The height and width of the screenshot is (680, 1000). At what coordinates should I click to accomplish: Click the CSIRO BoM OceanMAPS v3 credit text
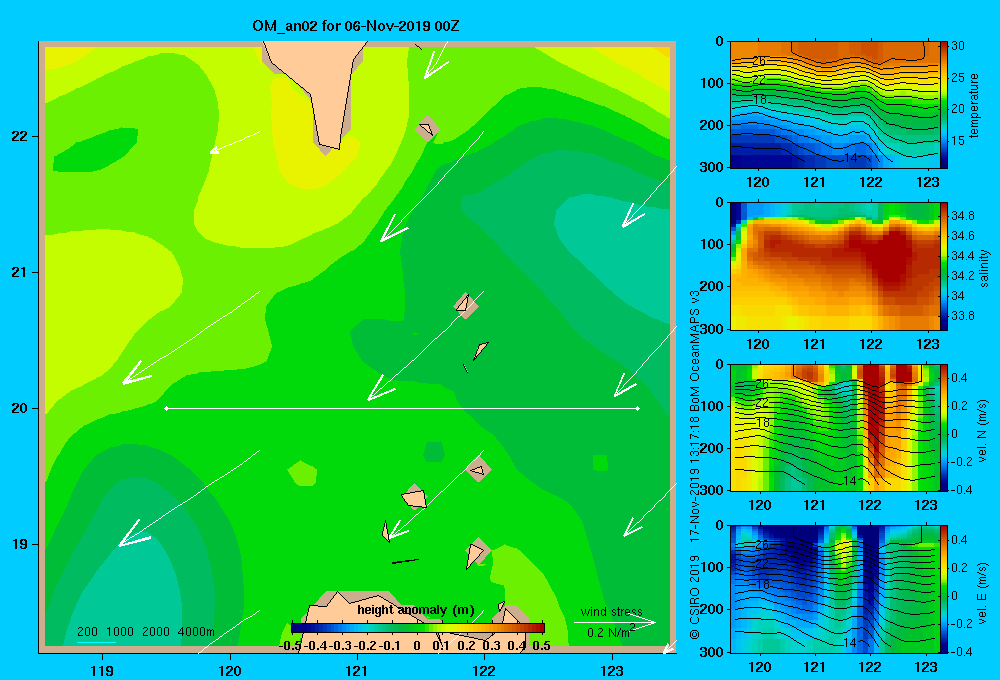point(695,463)
